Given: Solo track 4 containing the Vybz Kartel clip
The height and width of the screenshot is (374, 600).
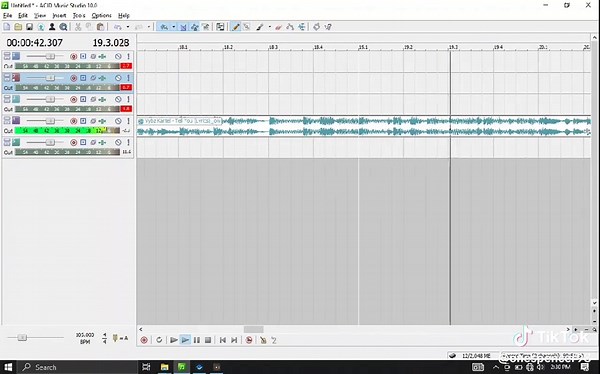Looking at the screenshot, I should (x=129, y=121).
